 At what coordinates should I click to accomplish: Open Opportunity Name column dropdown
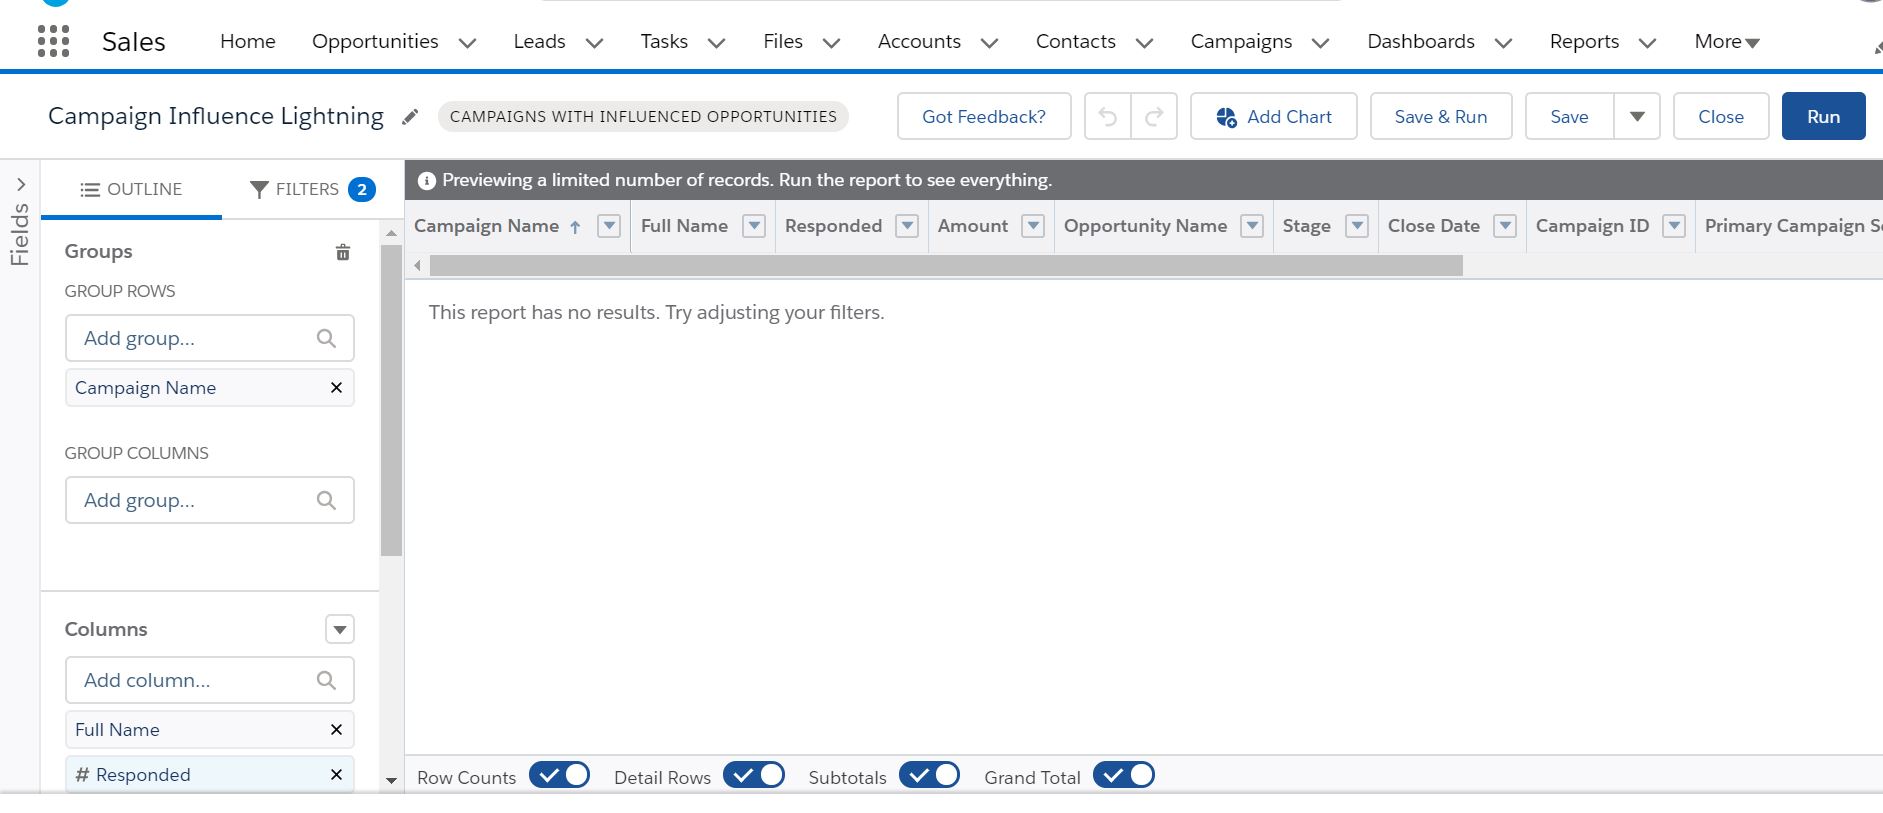tap(1252, 226)
